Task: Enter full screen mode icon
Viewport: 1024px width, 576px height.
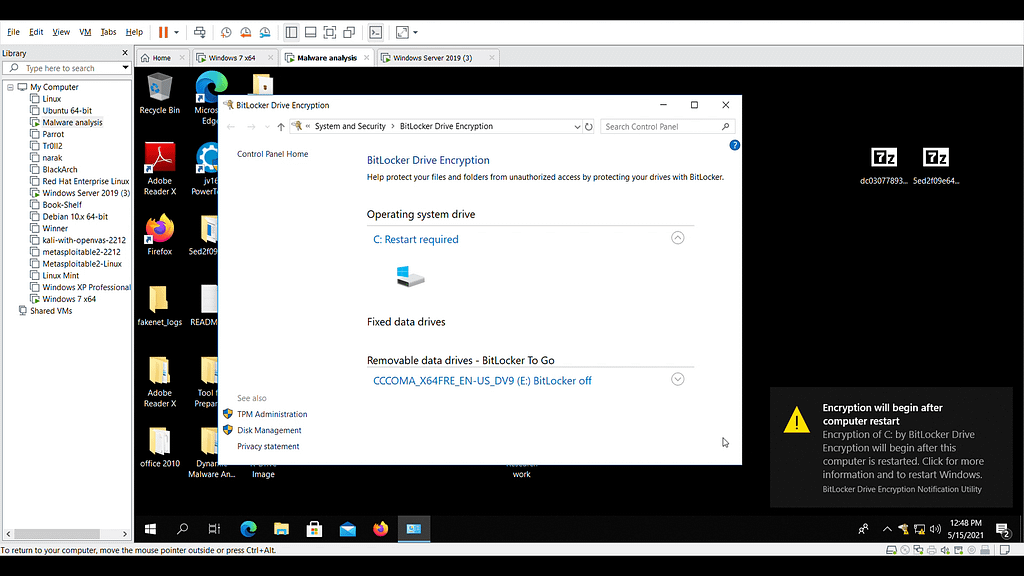Action: (330, 32)
